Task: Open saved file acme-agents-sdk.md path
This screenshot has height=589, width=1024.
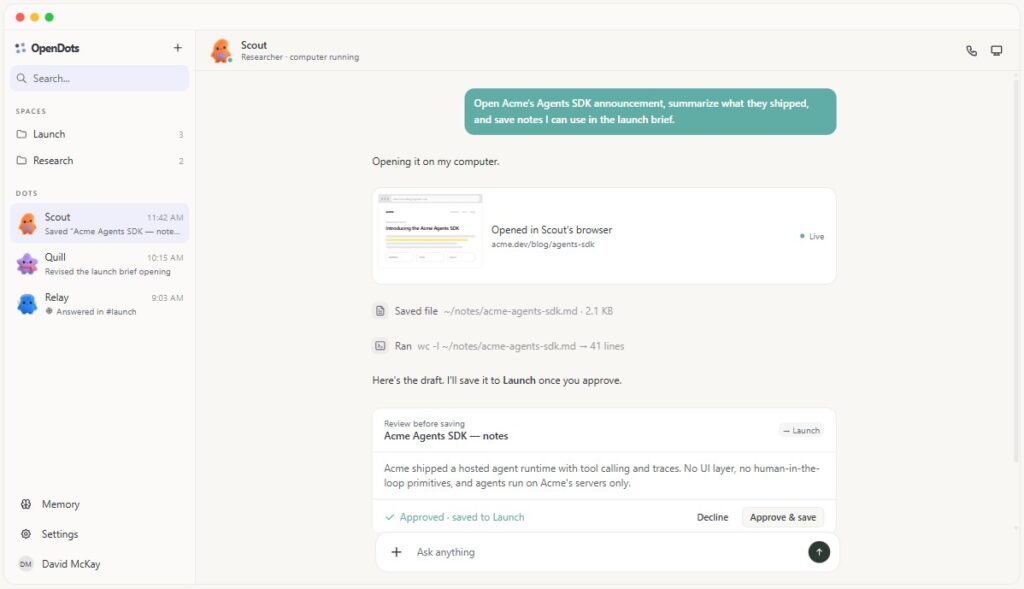Action: [511, 311]
